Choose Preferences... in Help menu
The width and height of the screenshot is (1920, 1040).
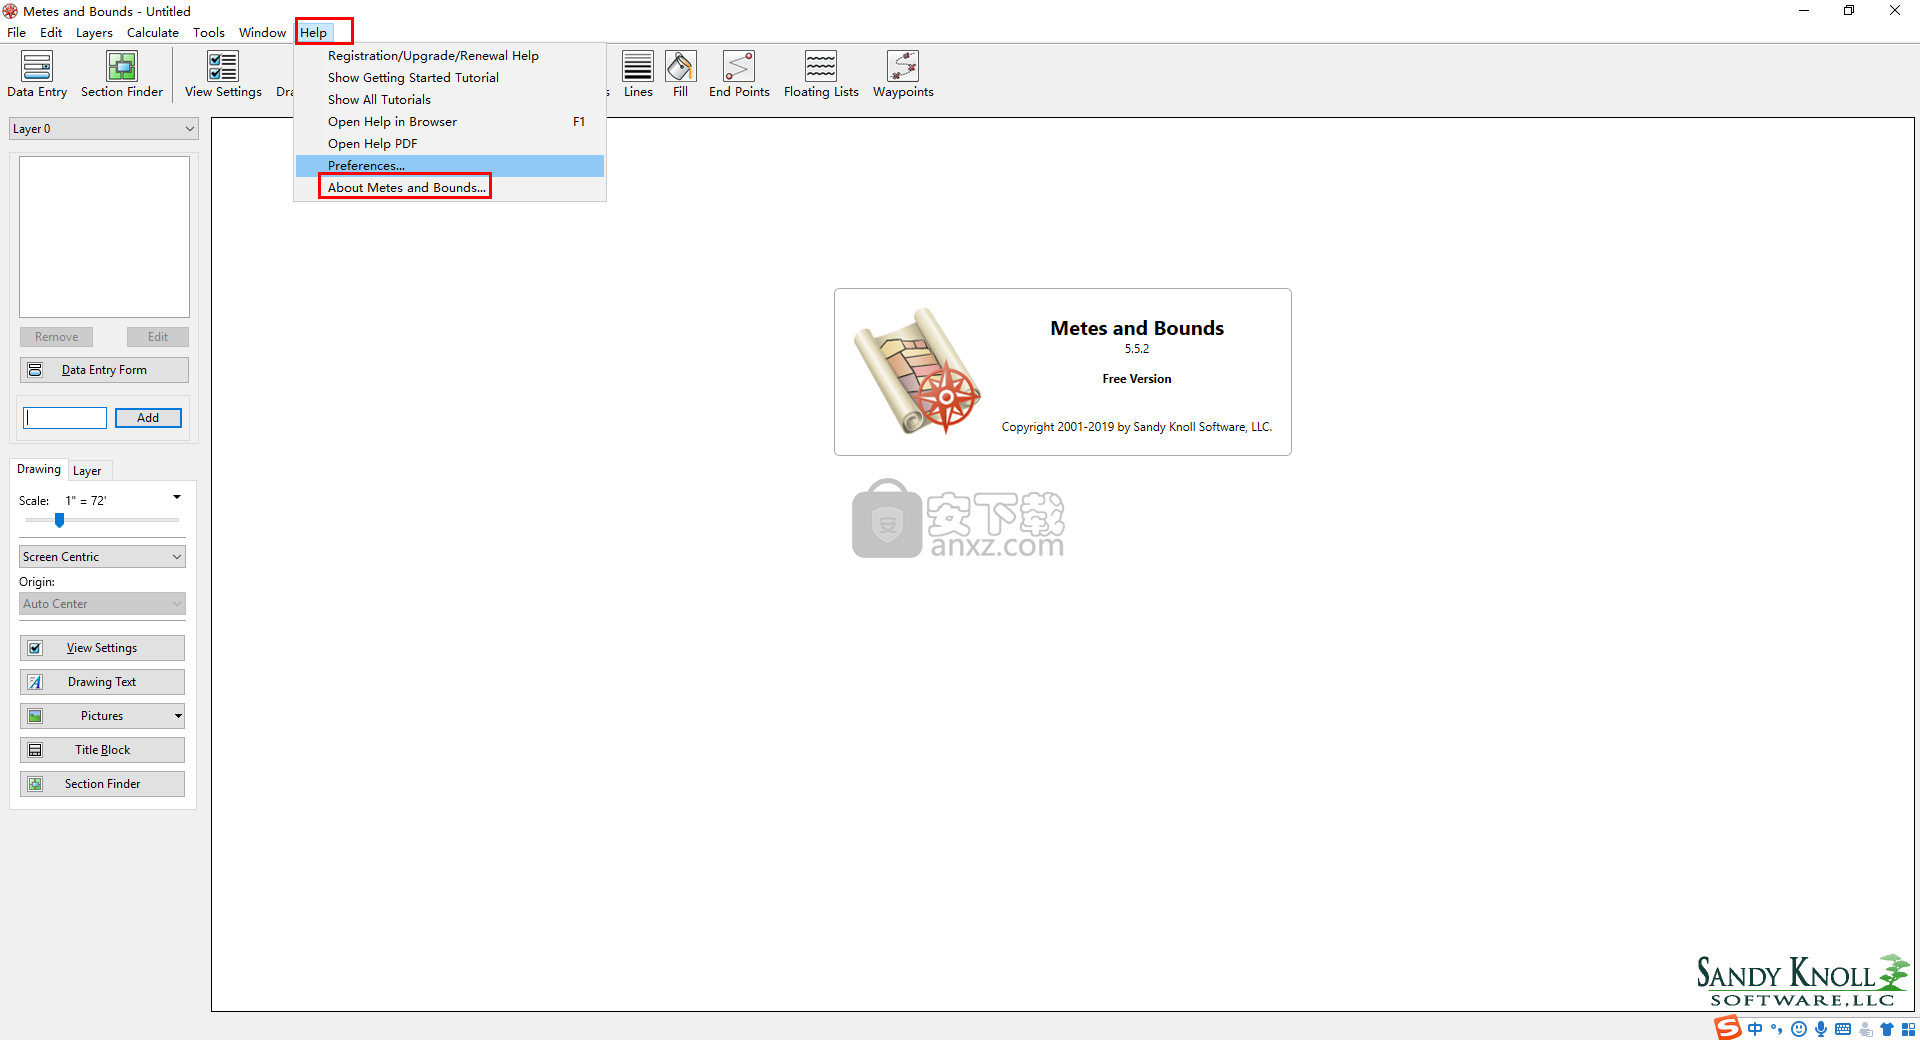(450, 166)
